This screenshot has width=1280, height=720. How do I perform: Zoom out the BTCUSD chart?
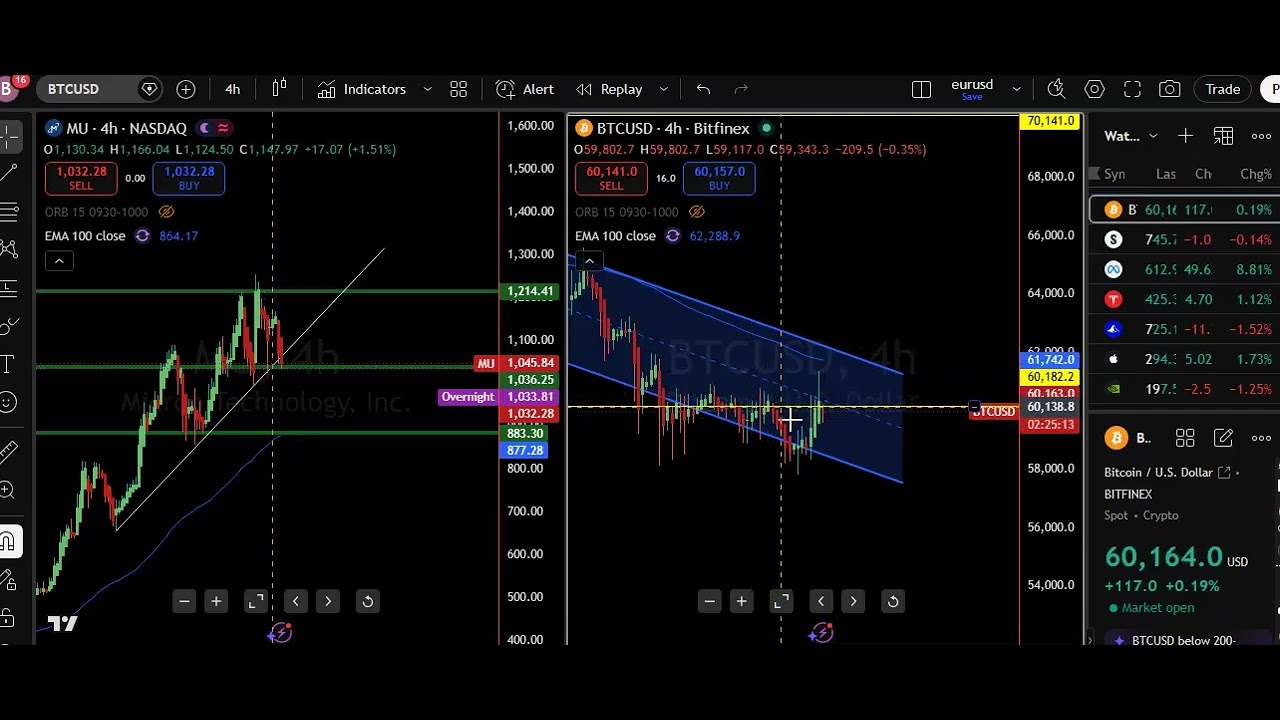click(709, 601)
